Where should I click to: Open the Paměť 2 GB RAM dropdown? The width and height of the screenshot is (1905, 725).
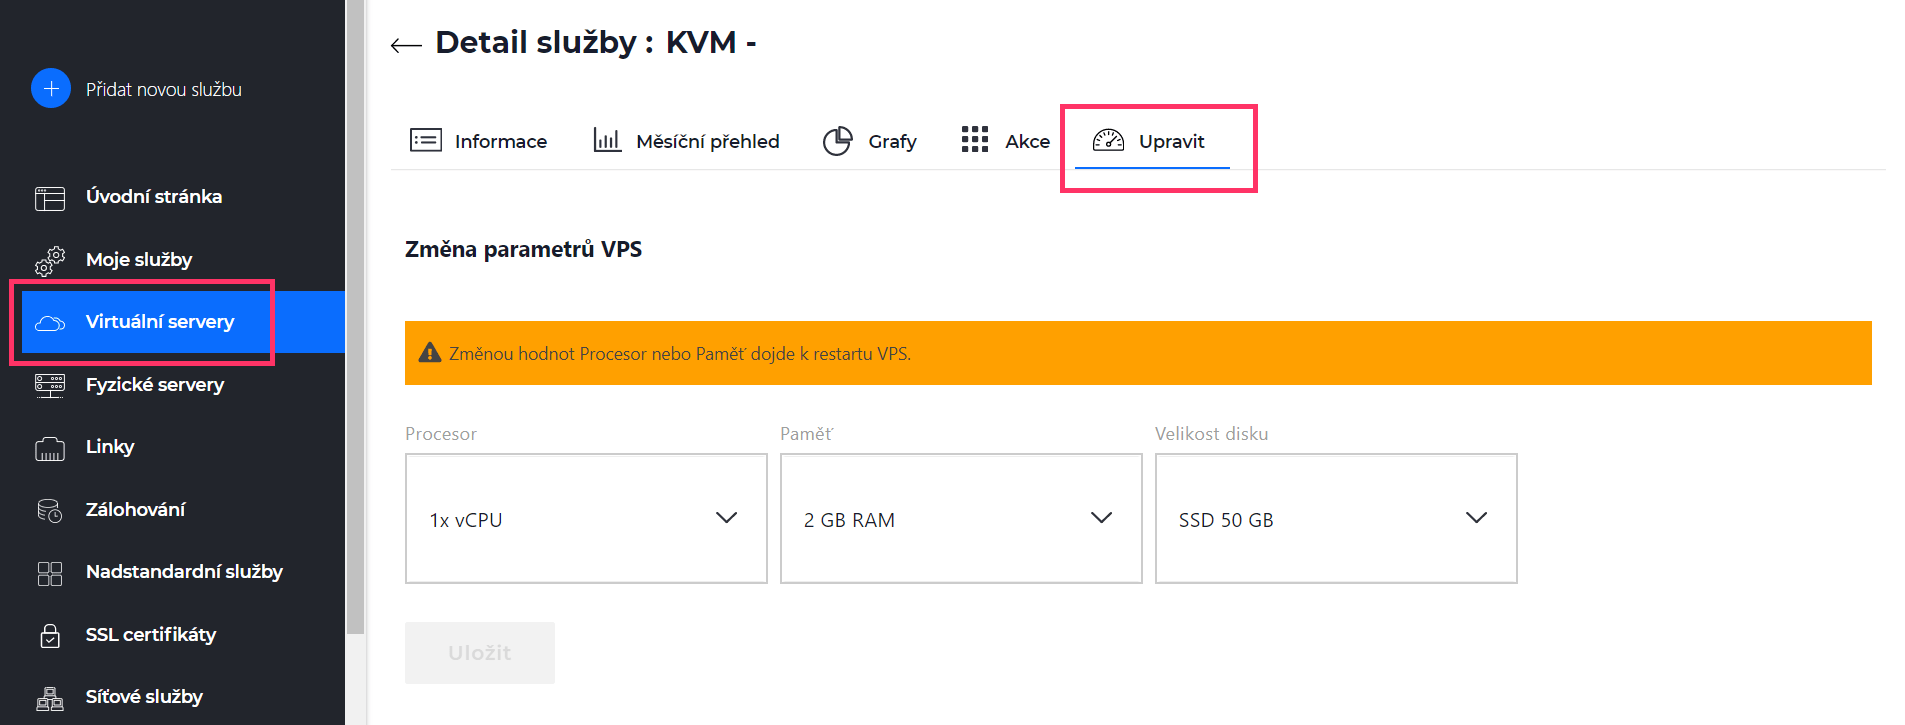coord(961,518)
